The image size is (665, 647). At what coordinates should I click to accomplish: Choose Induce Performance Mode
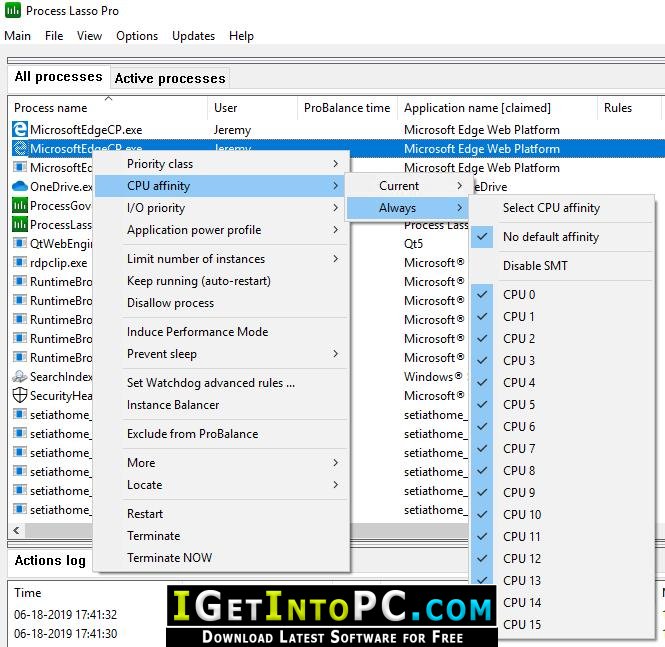221,332
